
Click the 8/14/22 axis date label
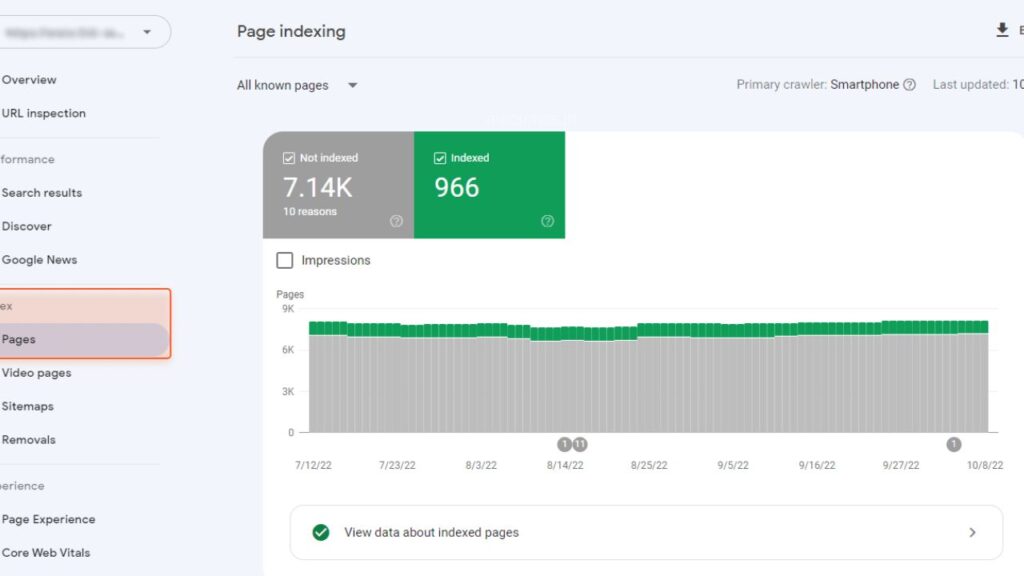[565, 466]
